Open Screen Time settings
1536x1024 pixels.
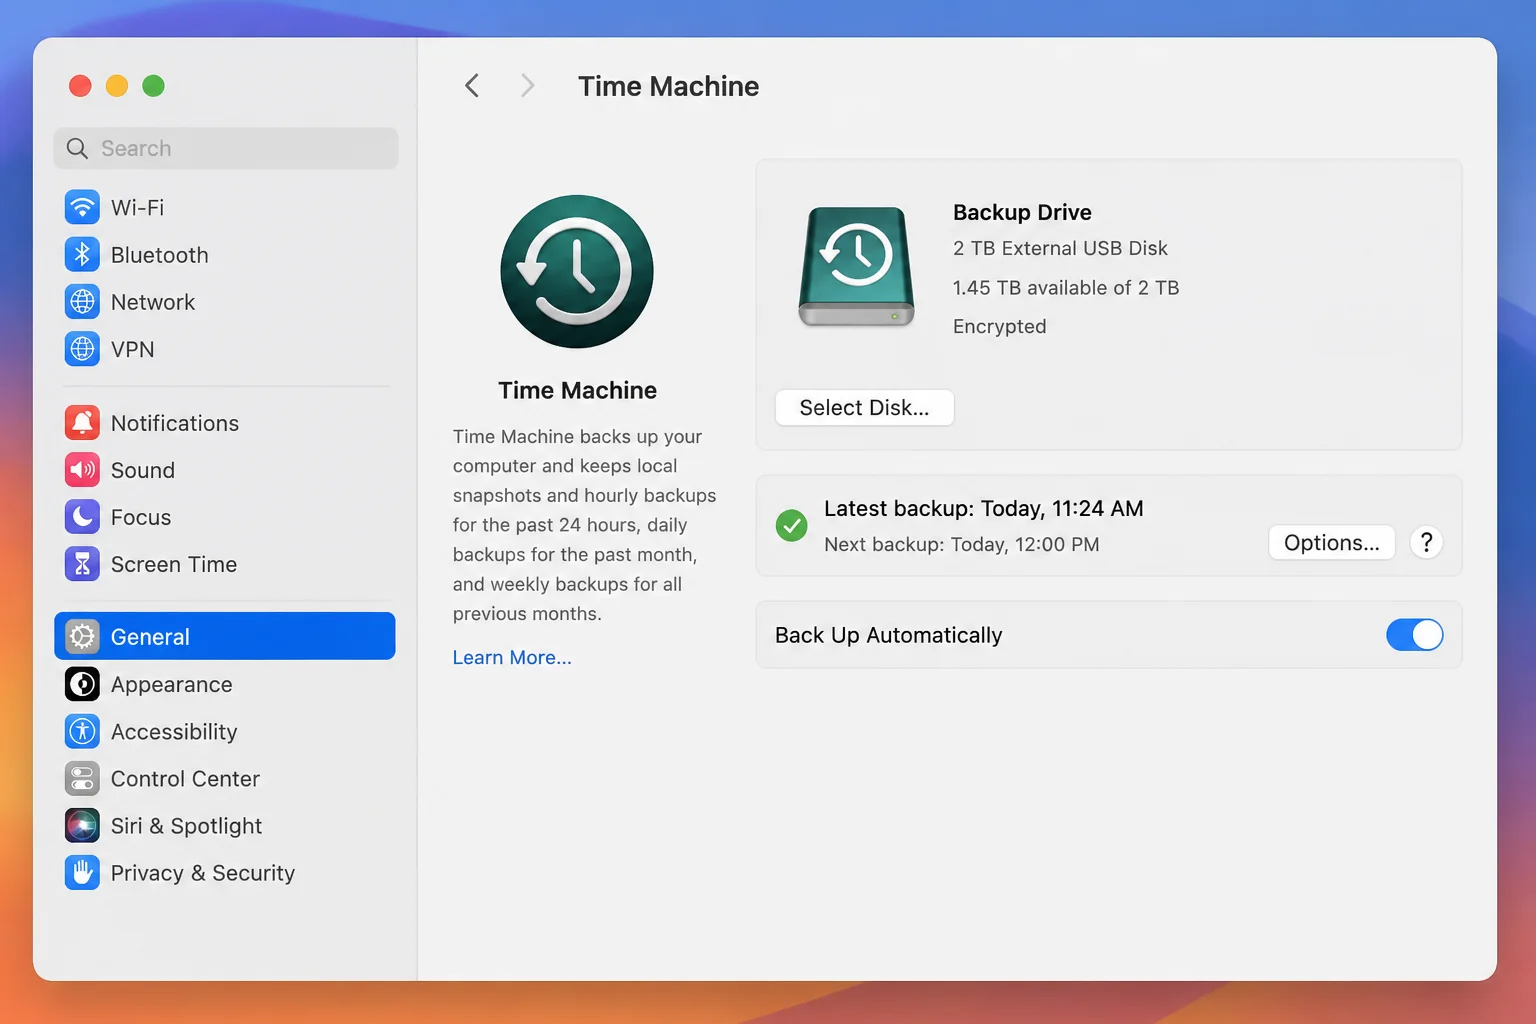click(225, 564)
